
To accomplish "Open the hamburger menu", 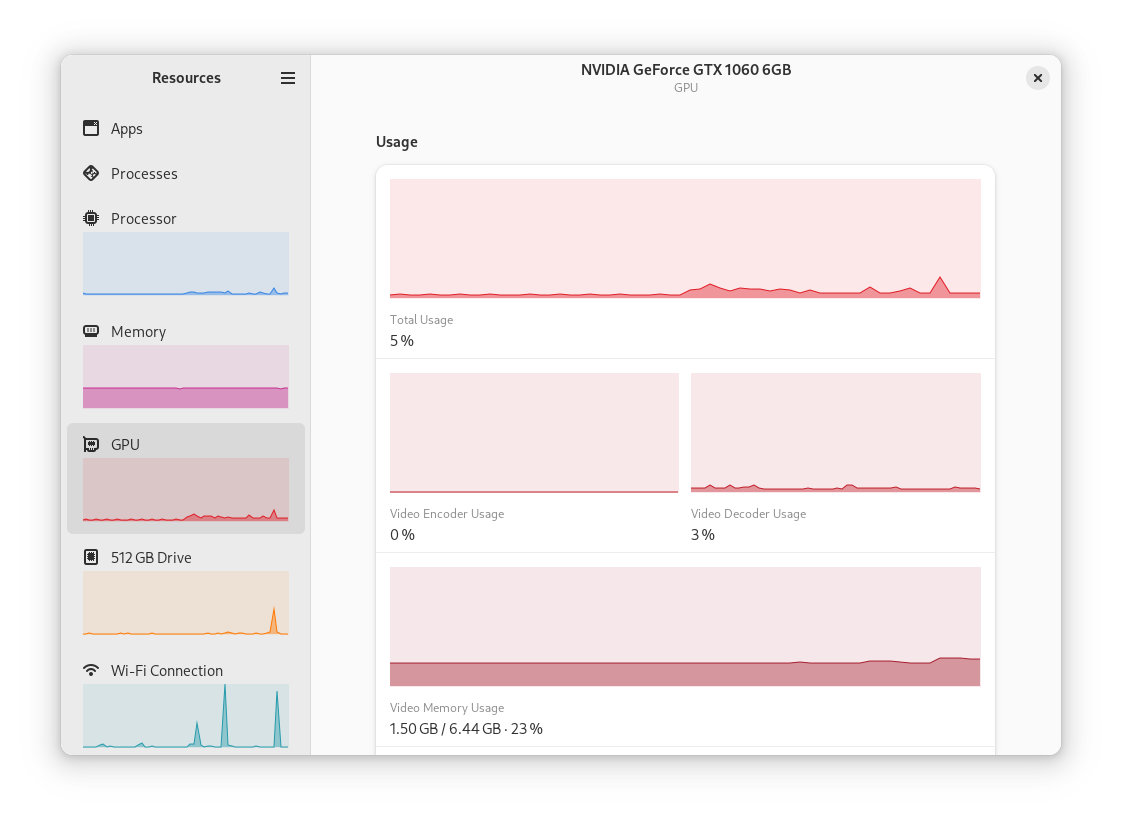I will [288, 78].
